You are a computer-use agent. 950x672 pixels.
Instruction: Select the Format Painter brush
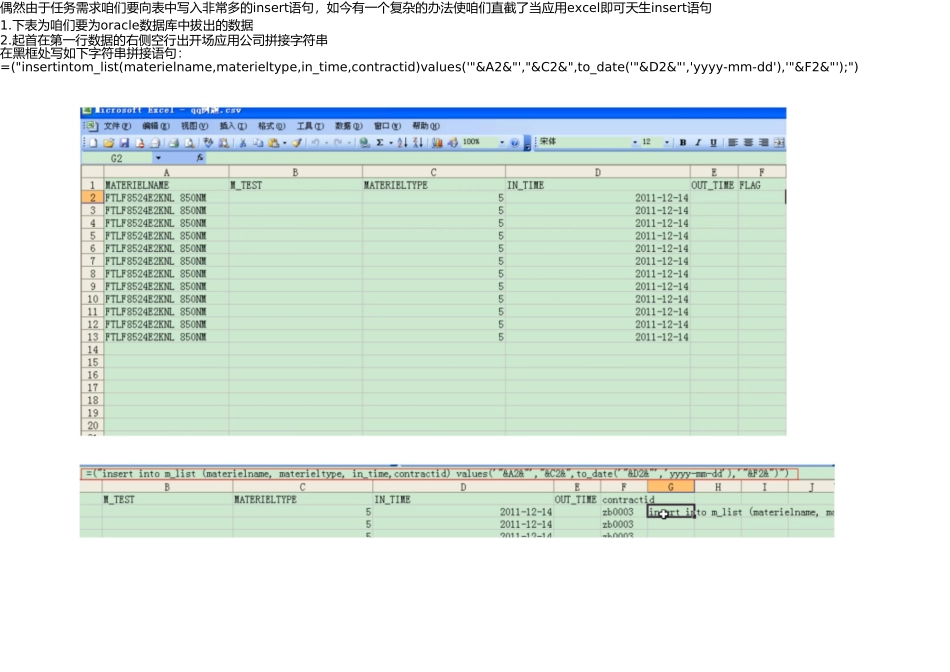[297, 143]
